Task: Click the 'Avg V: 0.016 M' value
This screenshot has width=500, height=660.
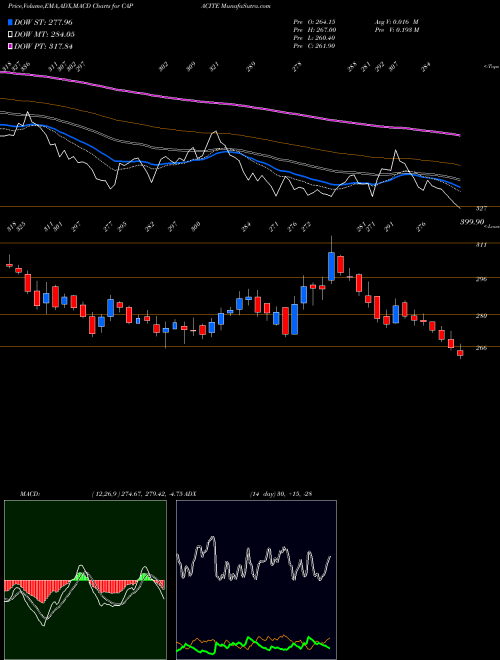Action: [x=396, y=22]
